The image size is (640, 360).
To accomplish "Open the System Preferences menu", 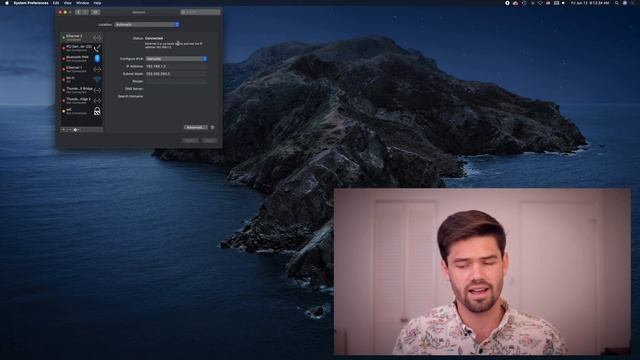I will pos(31,3).
